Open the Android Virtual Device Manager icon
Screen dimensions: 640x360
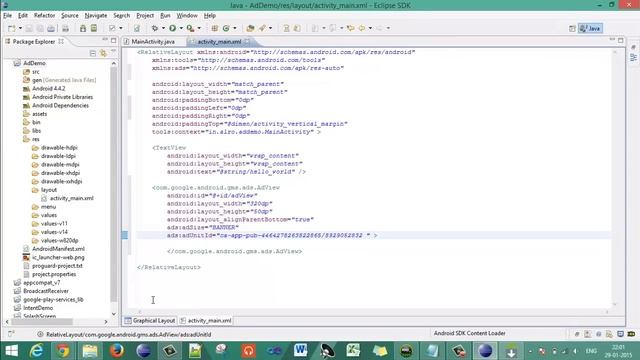coord(94,28)
